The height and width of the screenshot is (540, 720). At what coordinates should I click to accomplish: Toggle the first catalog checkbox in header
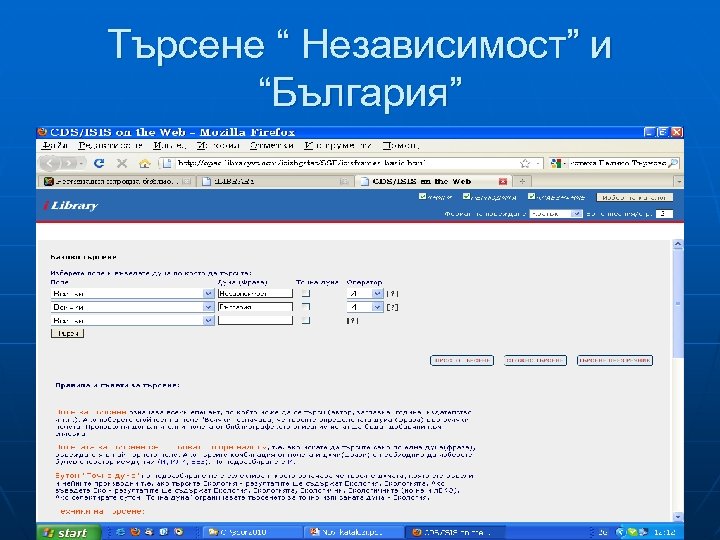(x=422, y=197)
